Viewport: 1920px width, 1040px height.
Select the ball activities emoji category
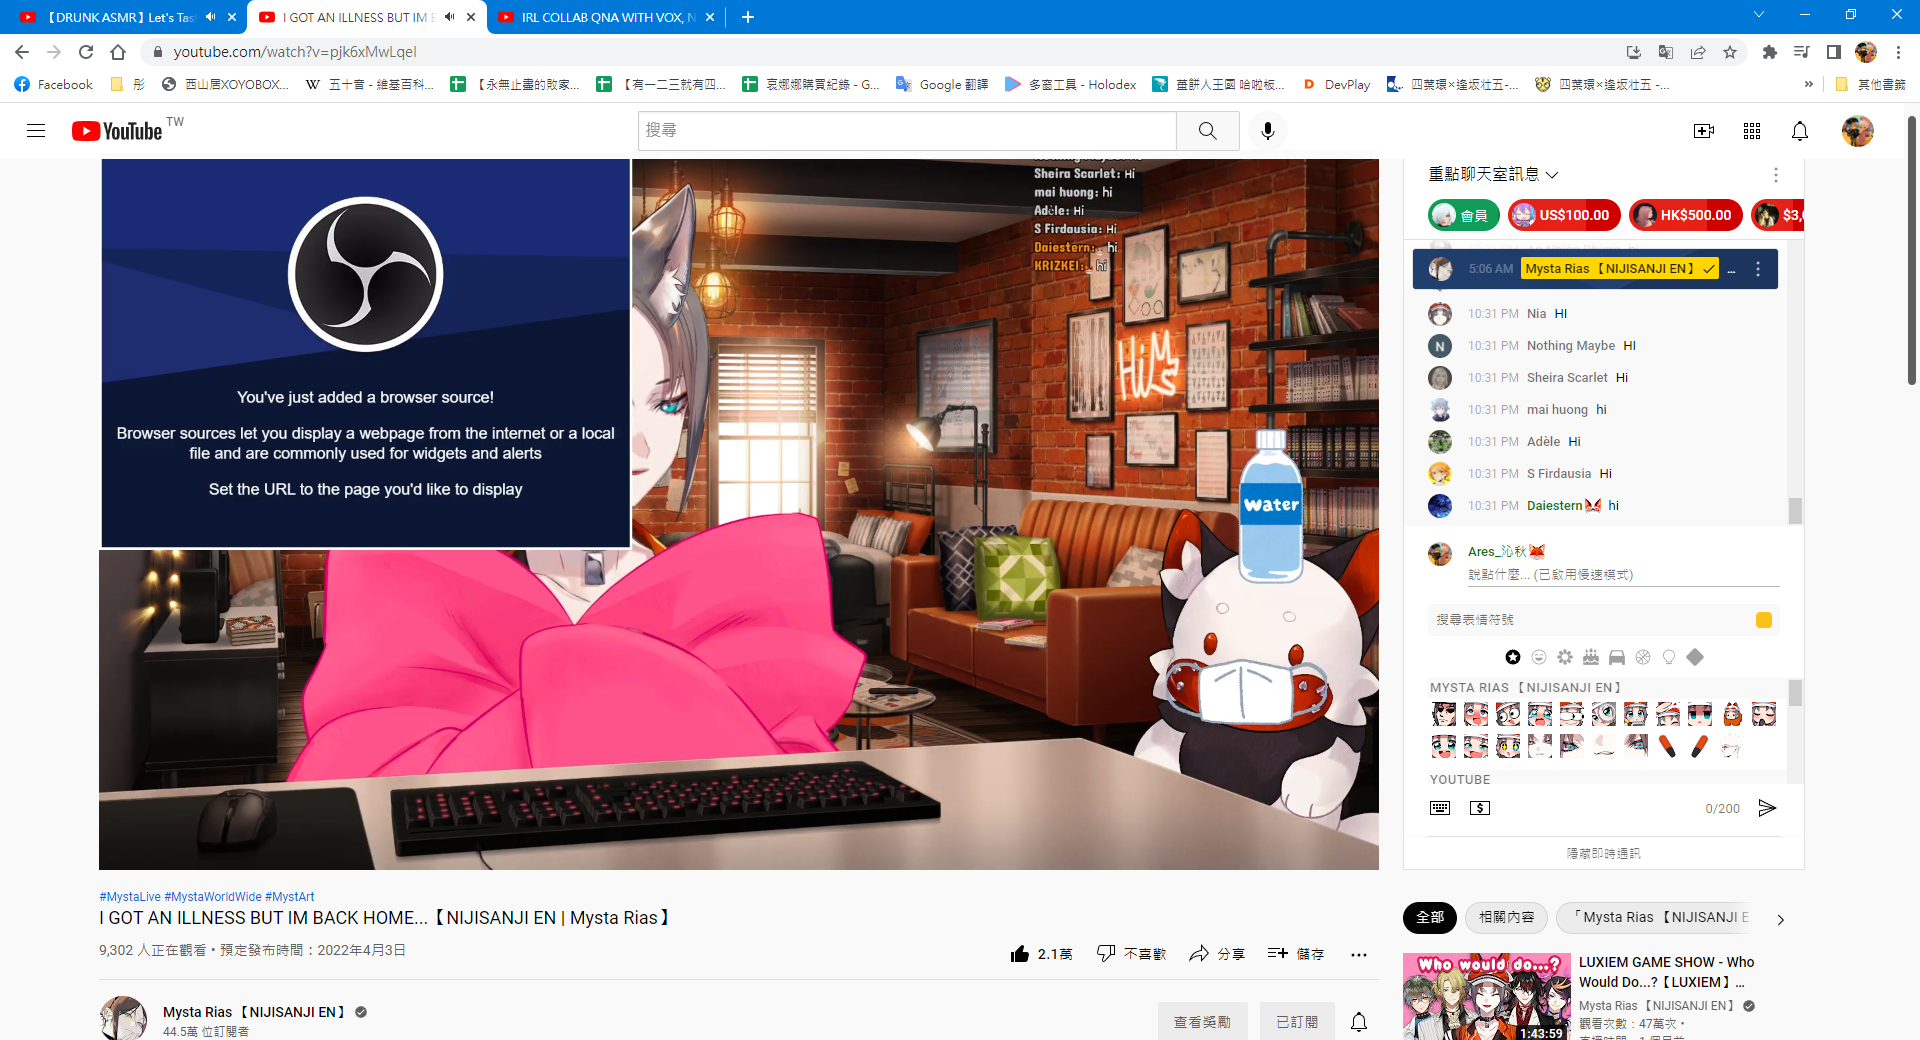pos(1643,657)
